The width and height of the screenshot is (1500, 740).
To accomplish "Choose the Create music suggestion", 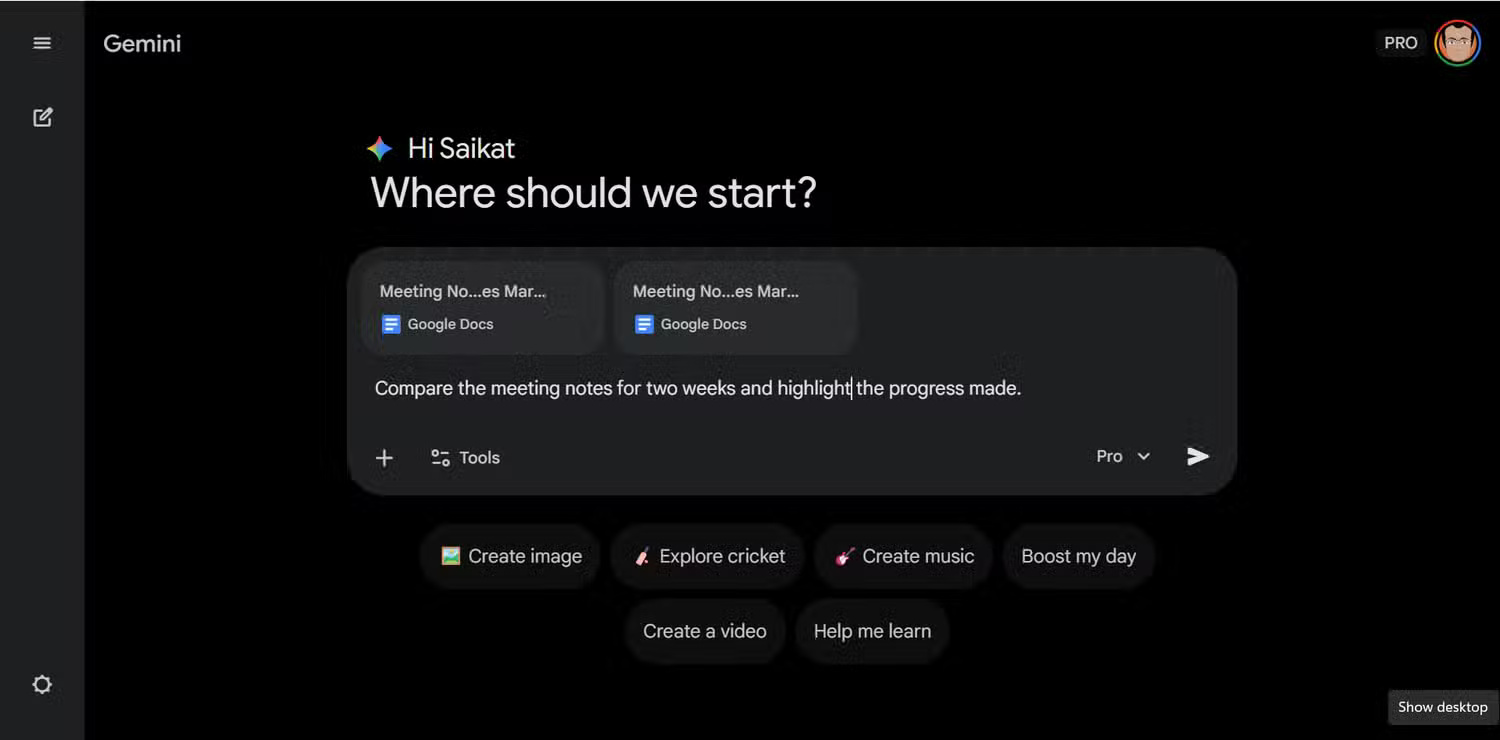I will point(904,557).
